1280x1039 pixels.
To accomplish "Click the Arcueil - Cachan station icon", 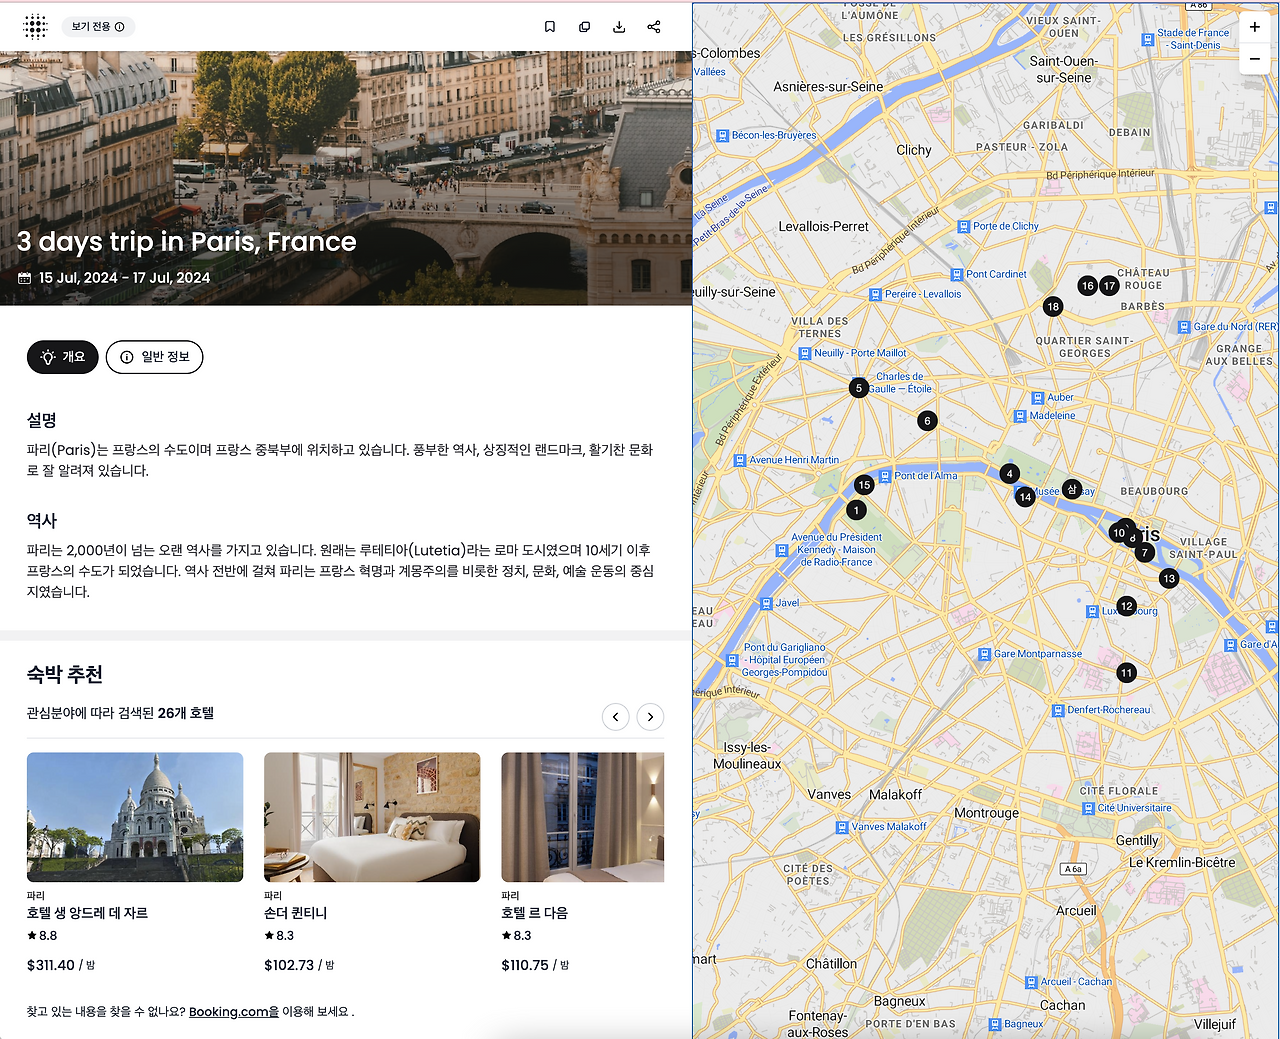I will (1032, 982).
